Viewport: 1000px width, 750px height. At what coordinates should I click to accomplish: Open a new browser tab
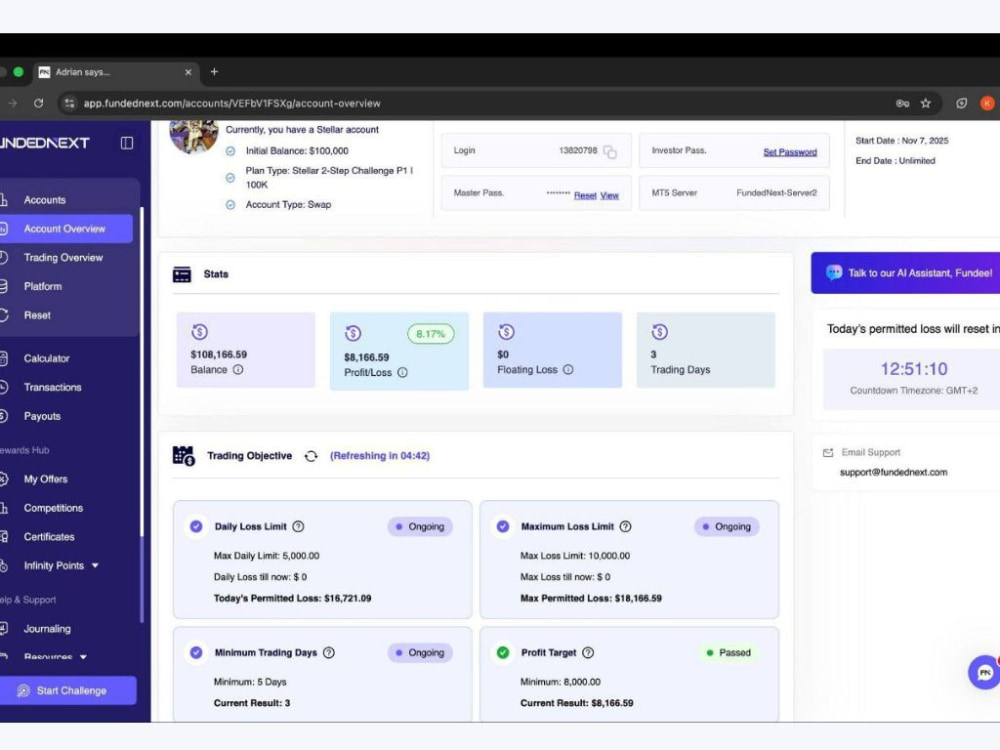pos(214,72)
